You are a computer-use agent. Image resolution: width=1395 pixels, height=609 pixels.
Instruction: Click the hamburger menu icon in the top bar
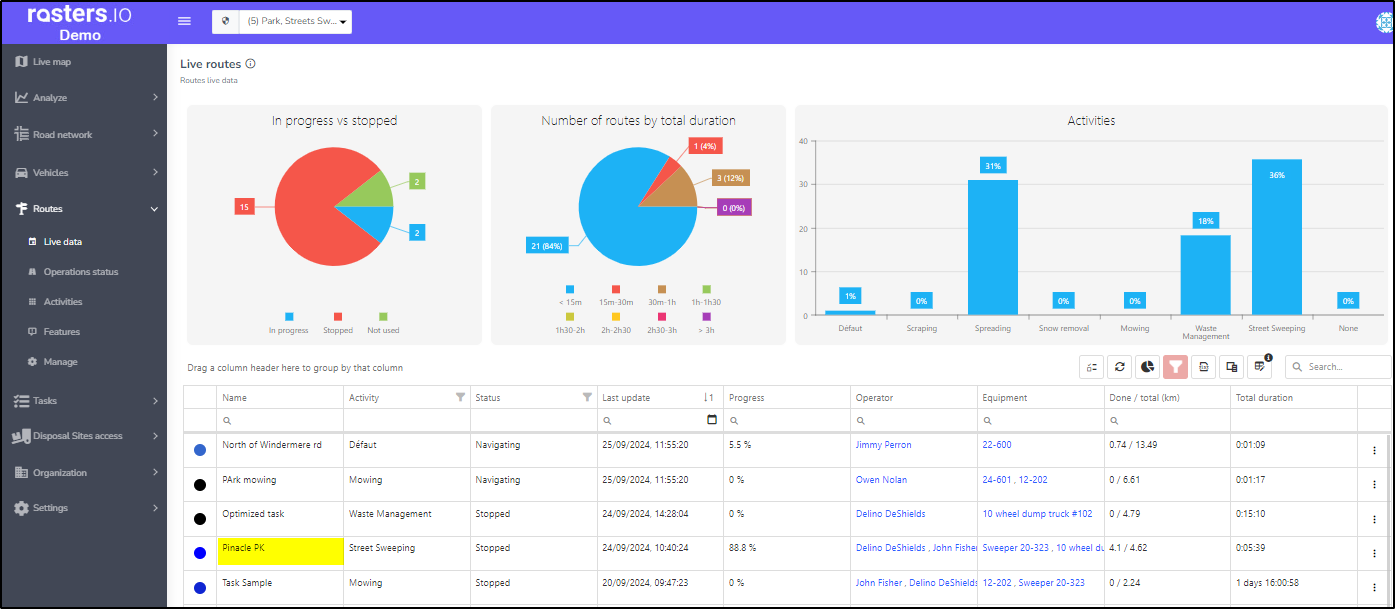184,21
